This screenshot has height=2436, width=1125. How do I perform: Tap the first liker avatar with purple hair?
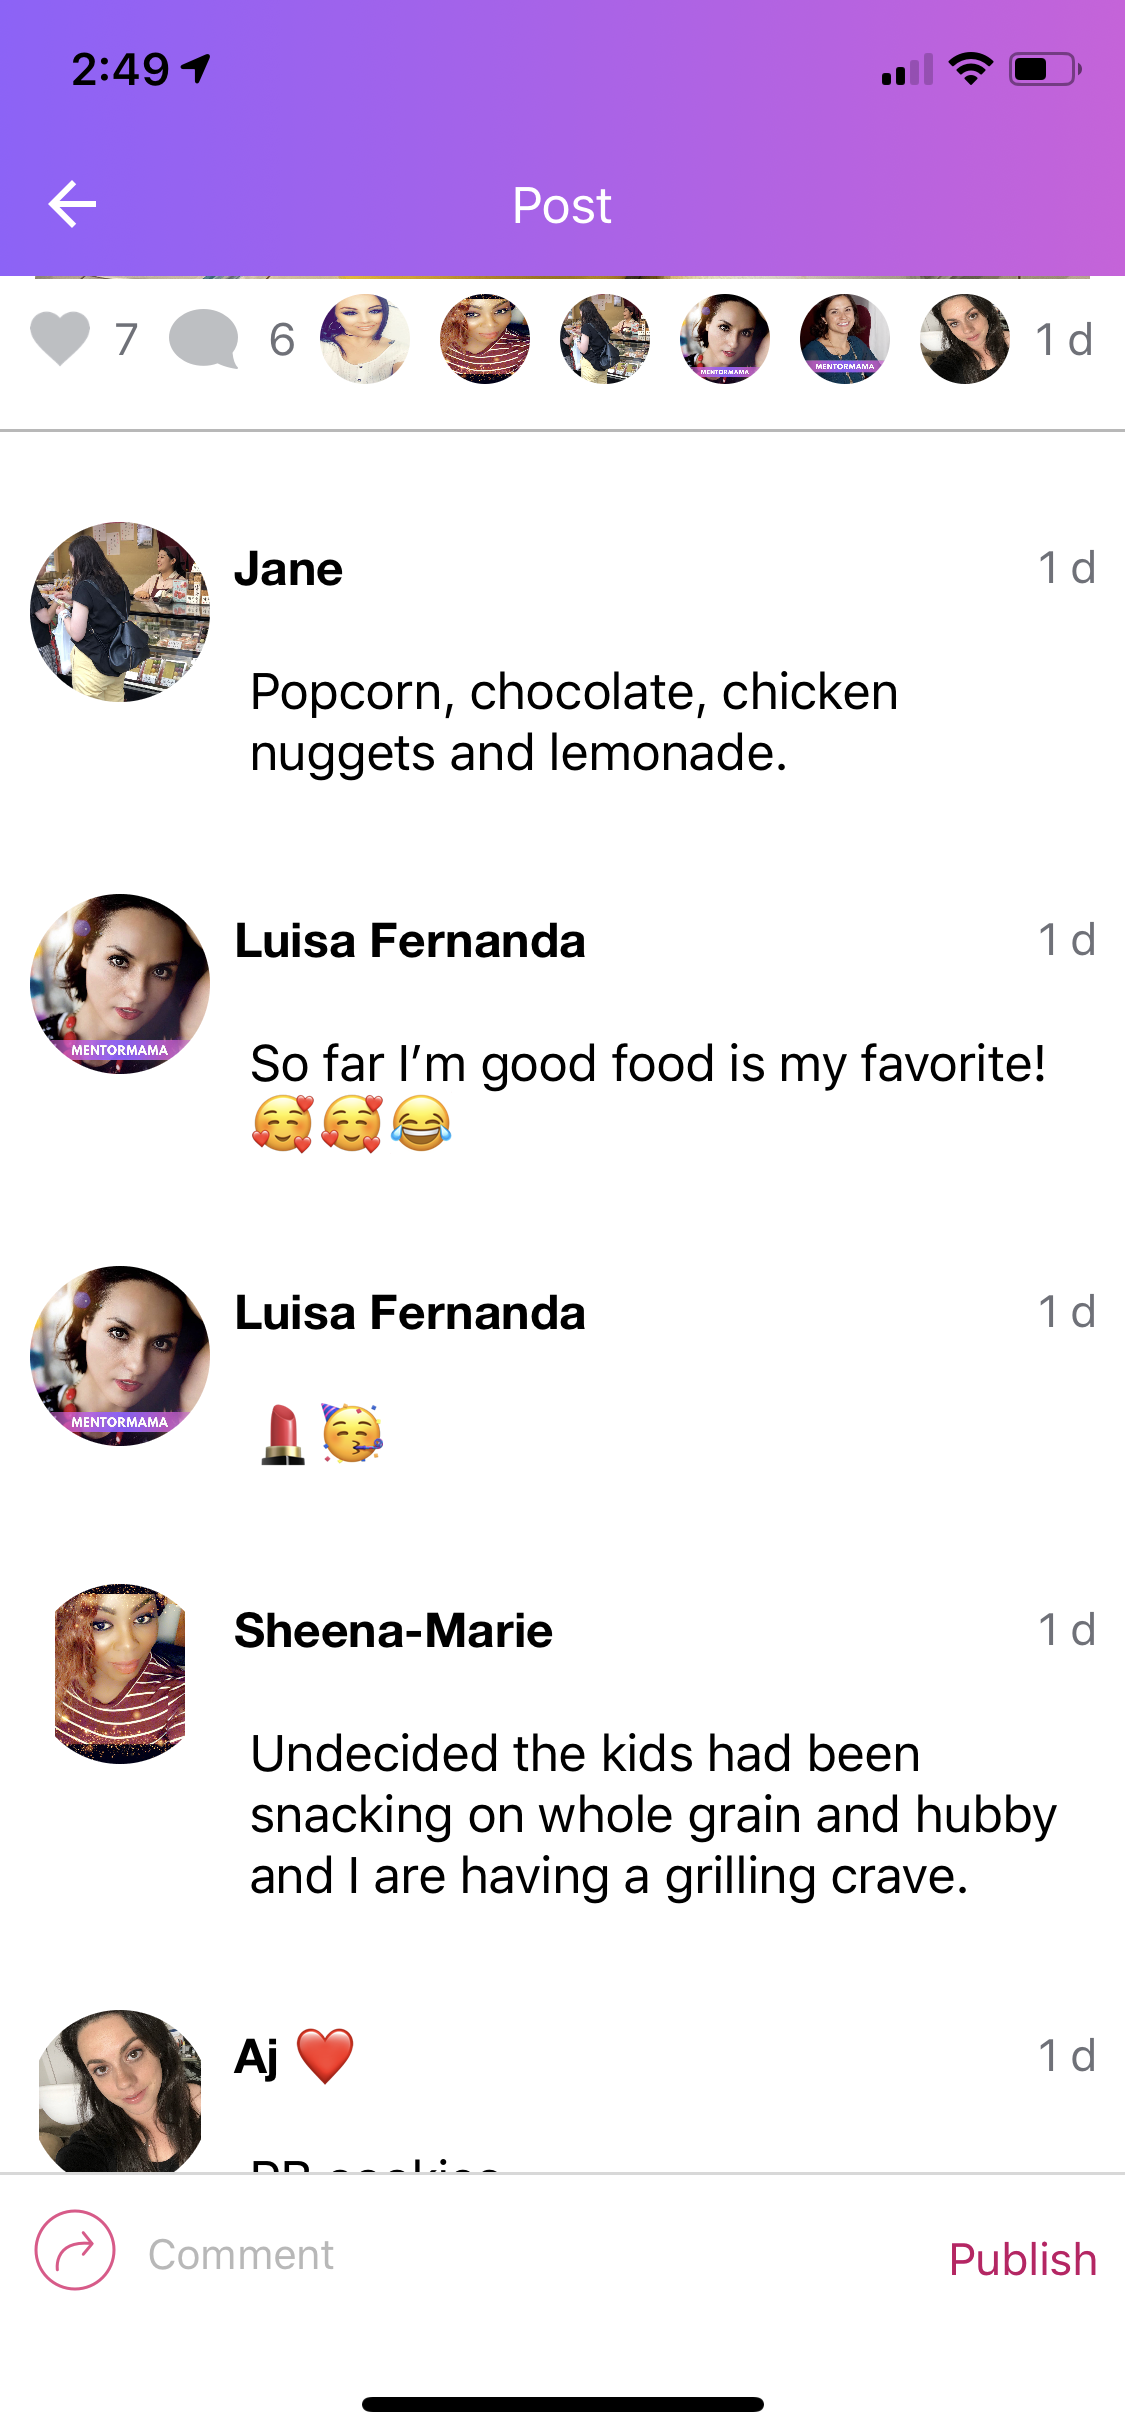pyautogui.click(x=365, y=339)
